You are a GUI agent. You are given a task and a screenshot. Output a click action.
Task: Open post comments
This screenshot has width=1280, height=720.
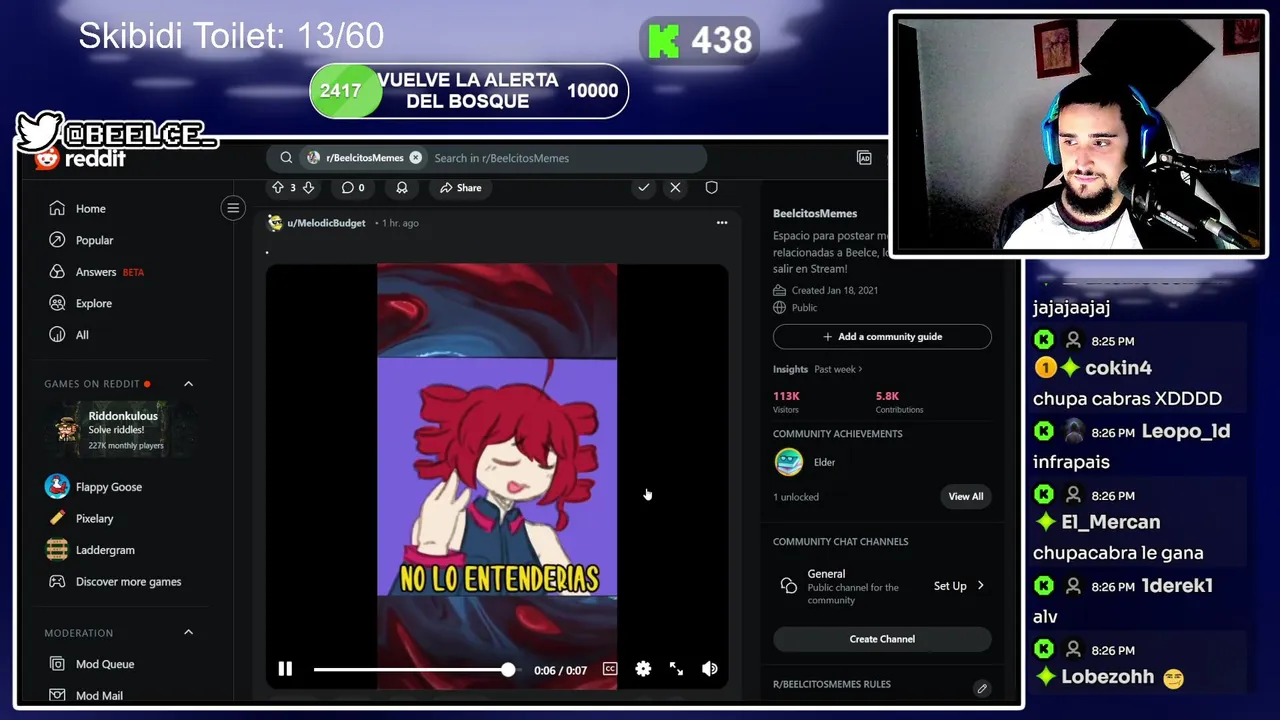(353, 188)
